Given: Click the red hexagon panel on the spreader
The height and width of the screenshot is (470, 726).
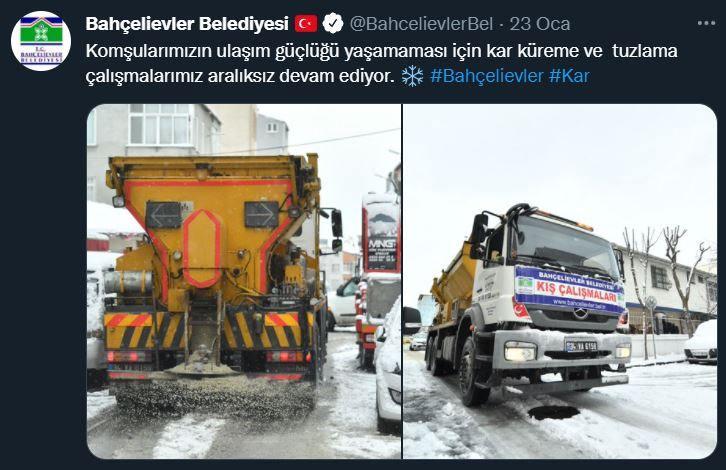Looking at the screenshot, I should pos(202,249).
